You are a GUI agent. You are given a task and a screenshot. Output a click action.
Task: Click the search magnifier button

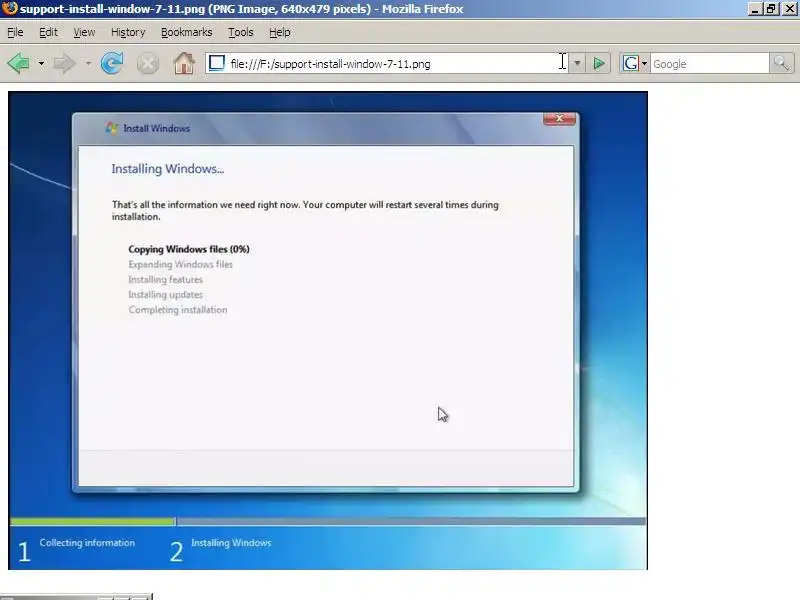coord(781,64)
